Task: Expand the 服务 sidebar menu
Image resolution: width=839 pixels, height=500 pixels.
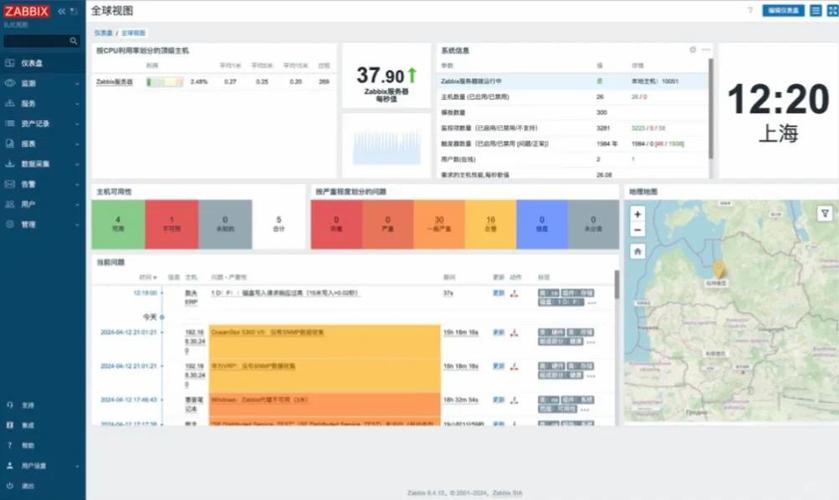Action: click(x=43, y=103)
